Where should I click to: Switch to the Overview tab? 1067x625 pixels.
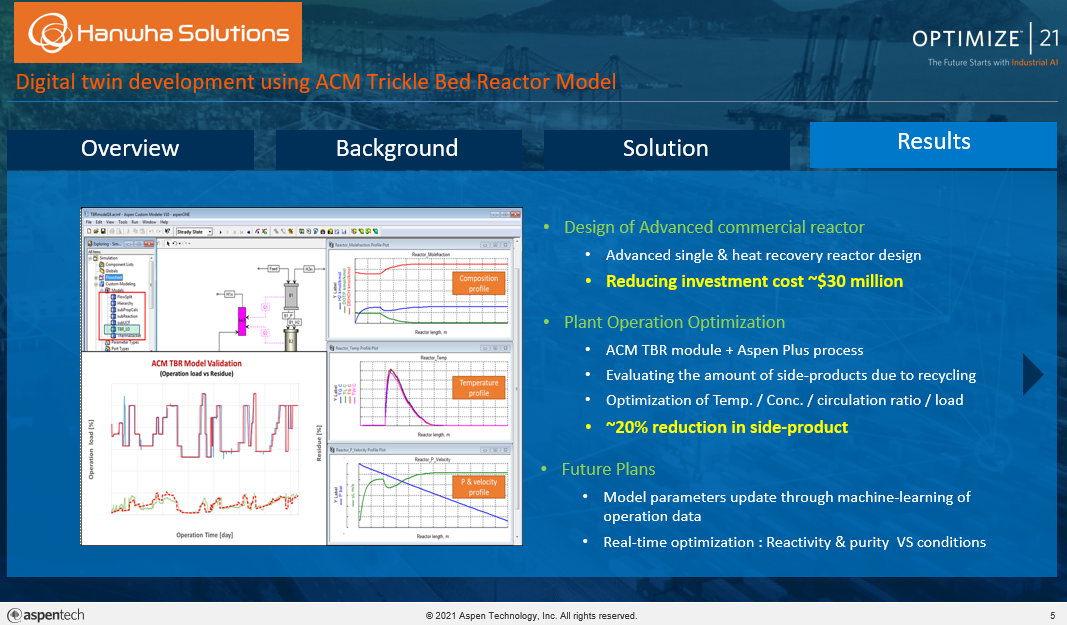tap(130, 149)
